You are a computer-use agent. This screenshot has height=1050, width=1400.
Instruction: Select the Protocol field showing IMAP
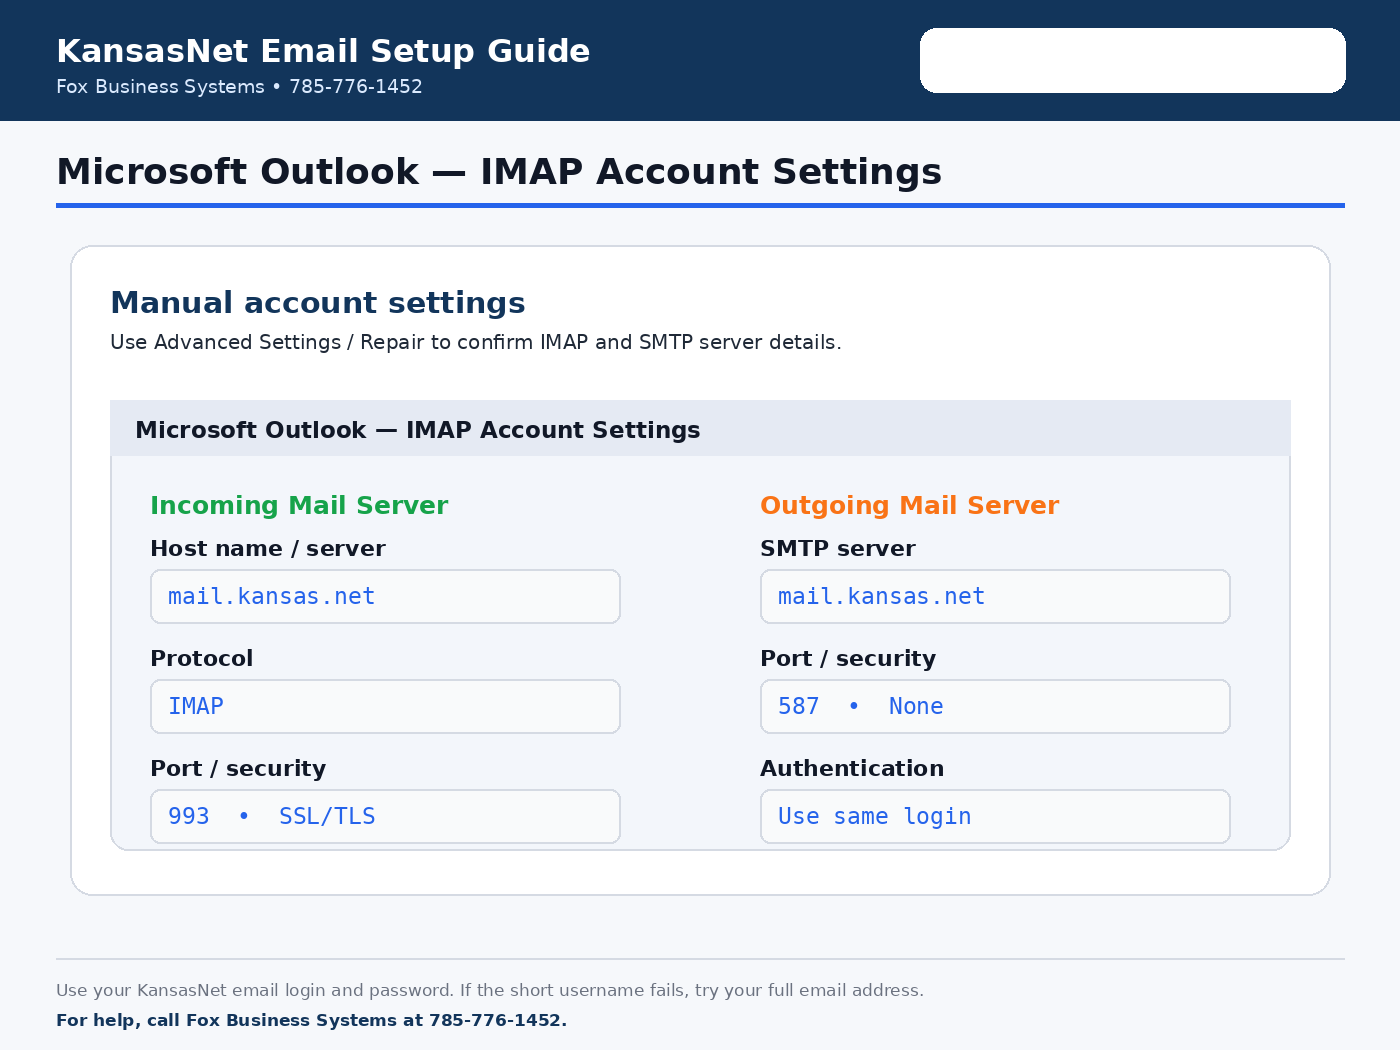pos(385,707)
